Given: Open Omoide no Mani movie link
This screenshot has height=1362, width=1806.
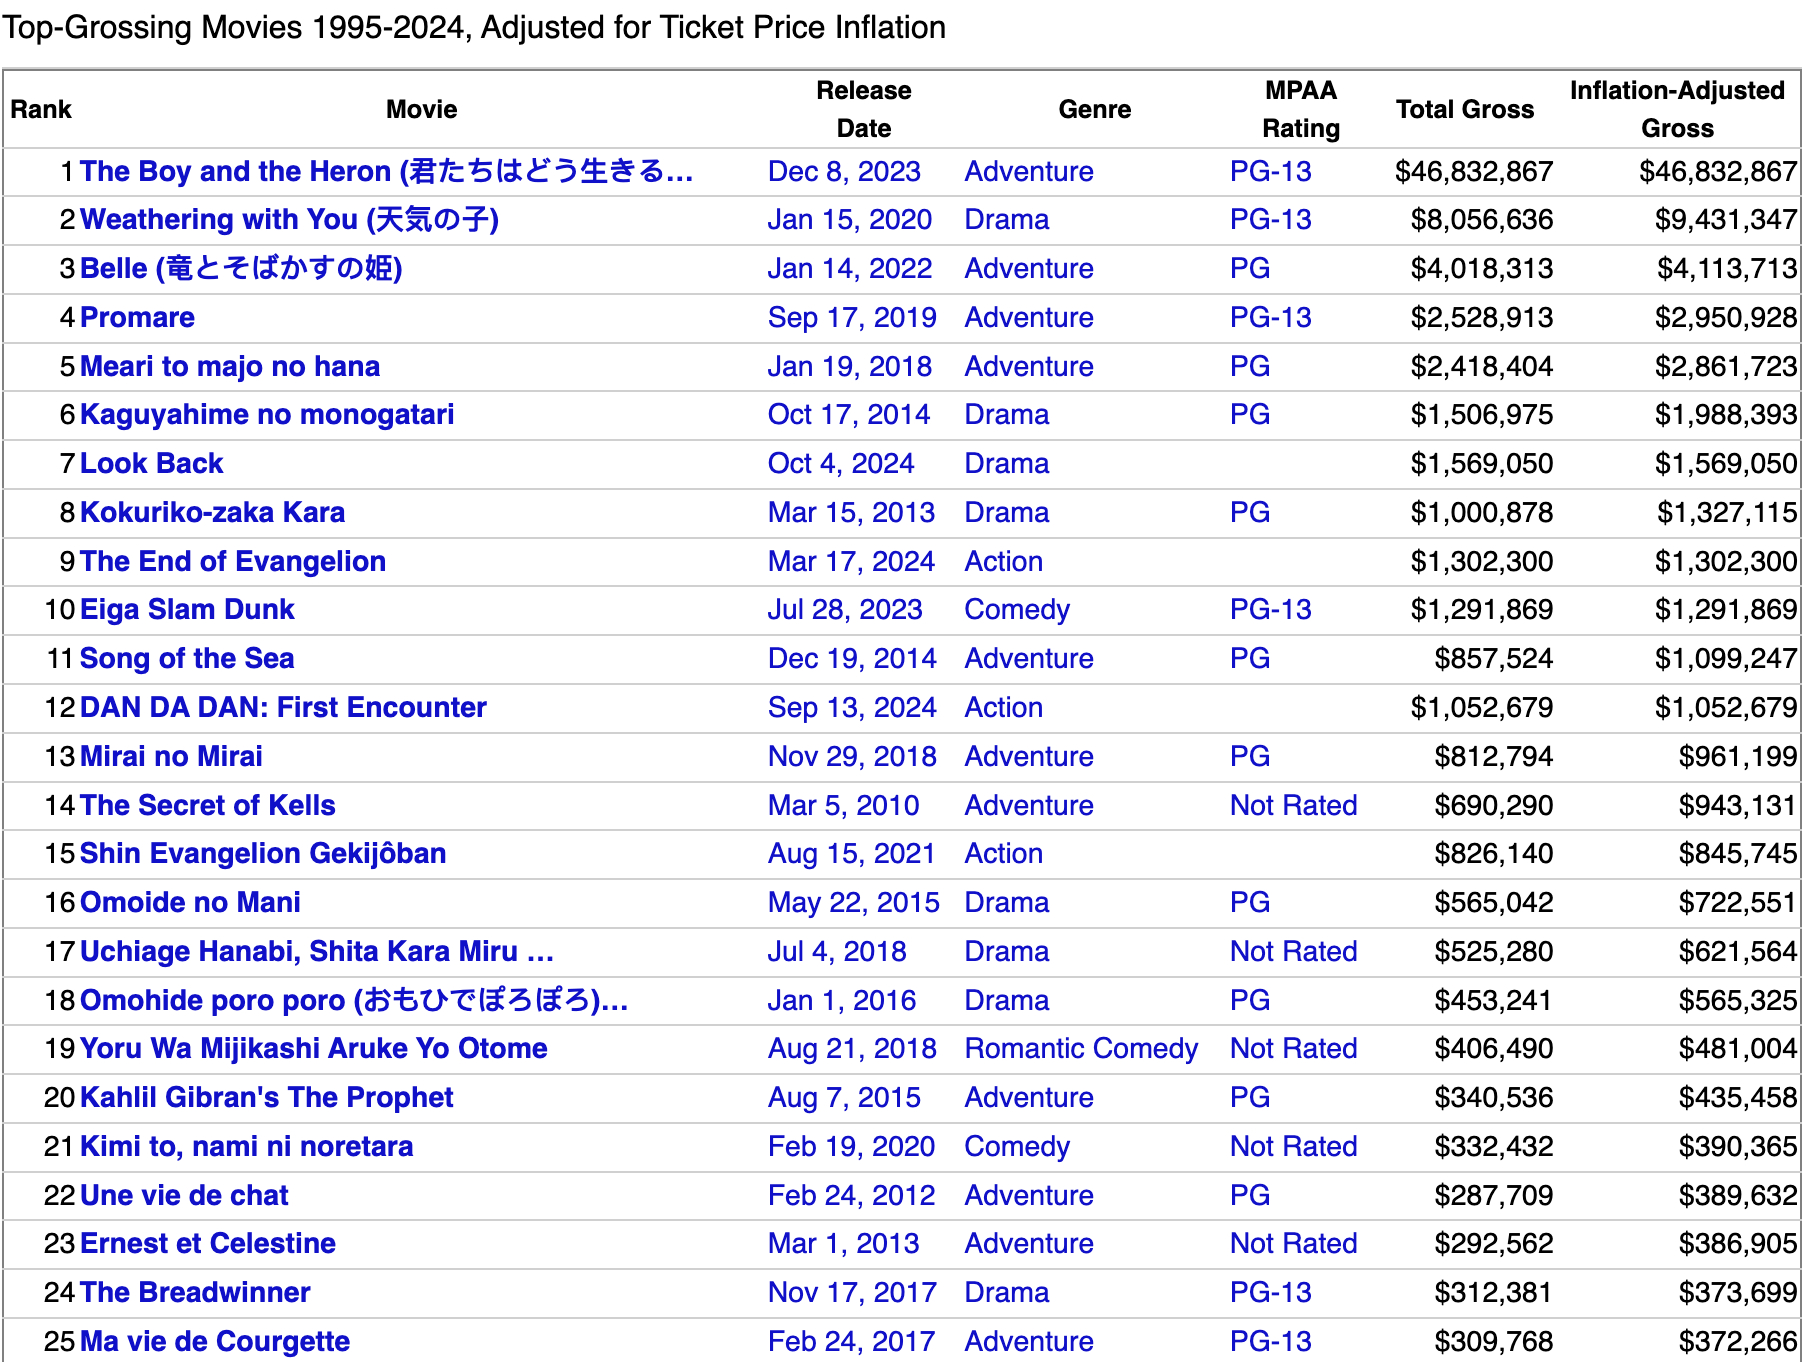Looking at the screenshot, I should click(x=190, y=902).
